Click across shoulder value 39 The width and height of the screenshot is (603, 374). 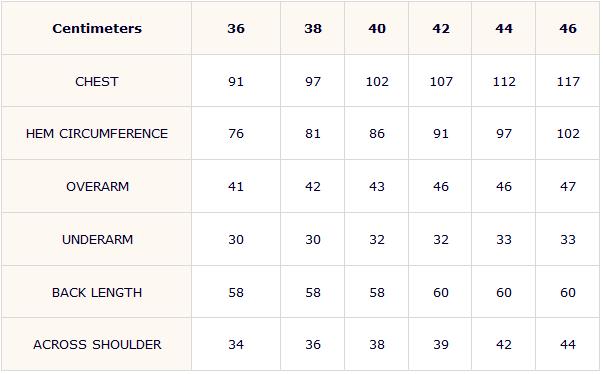point(441,345)
